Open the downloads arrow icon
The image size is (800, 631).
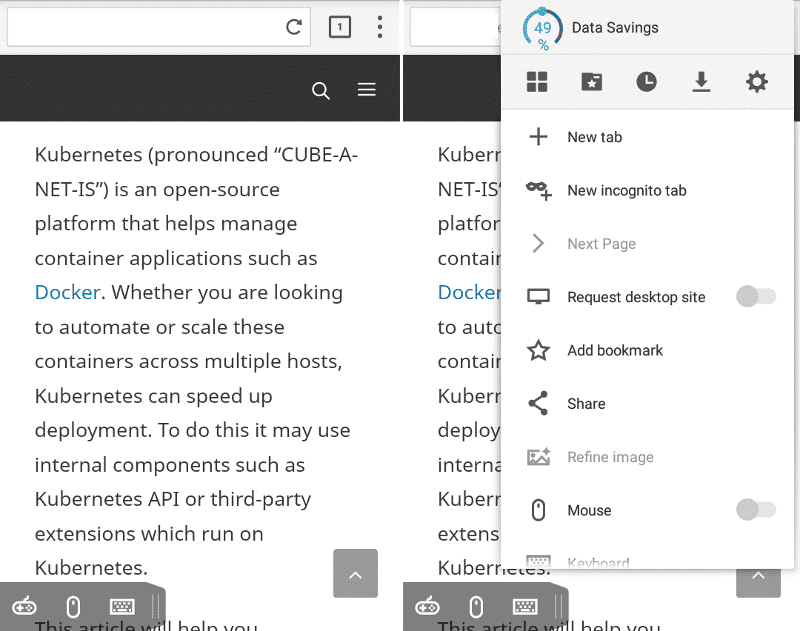[x=702, y=82]
